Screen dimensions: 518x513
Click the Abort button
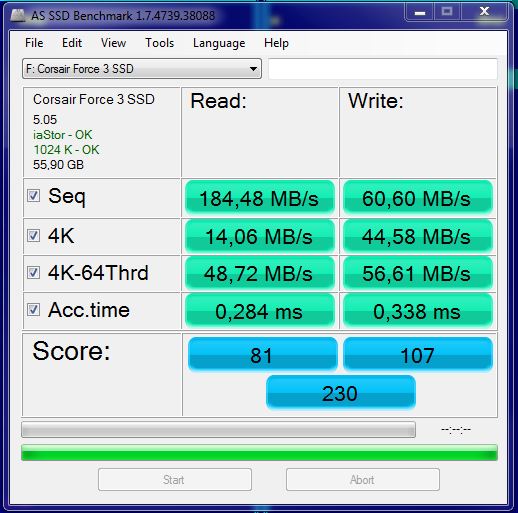(363, 480)
